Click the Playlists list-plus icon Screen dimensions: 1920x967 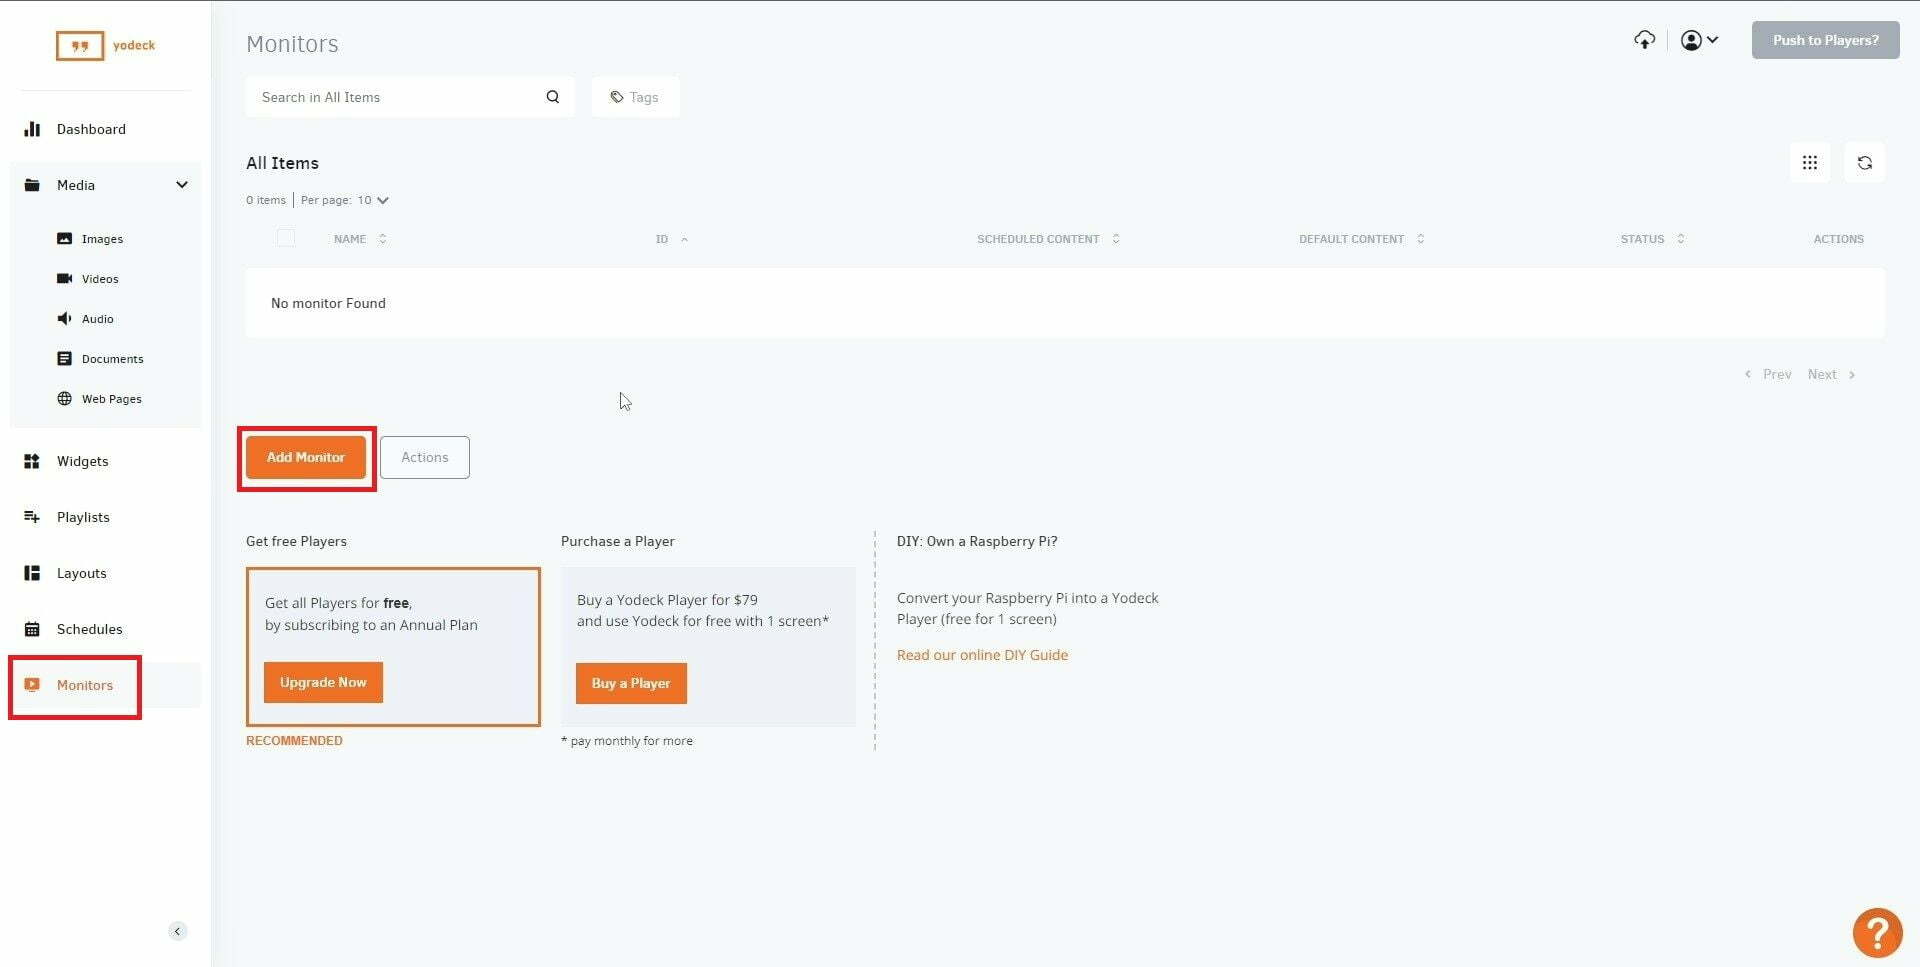pos(32,517)
